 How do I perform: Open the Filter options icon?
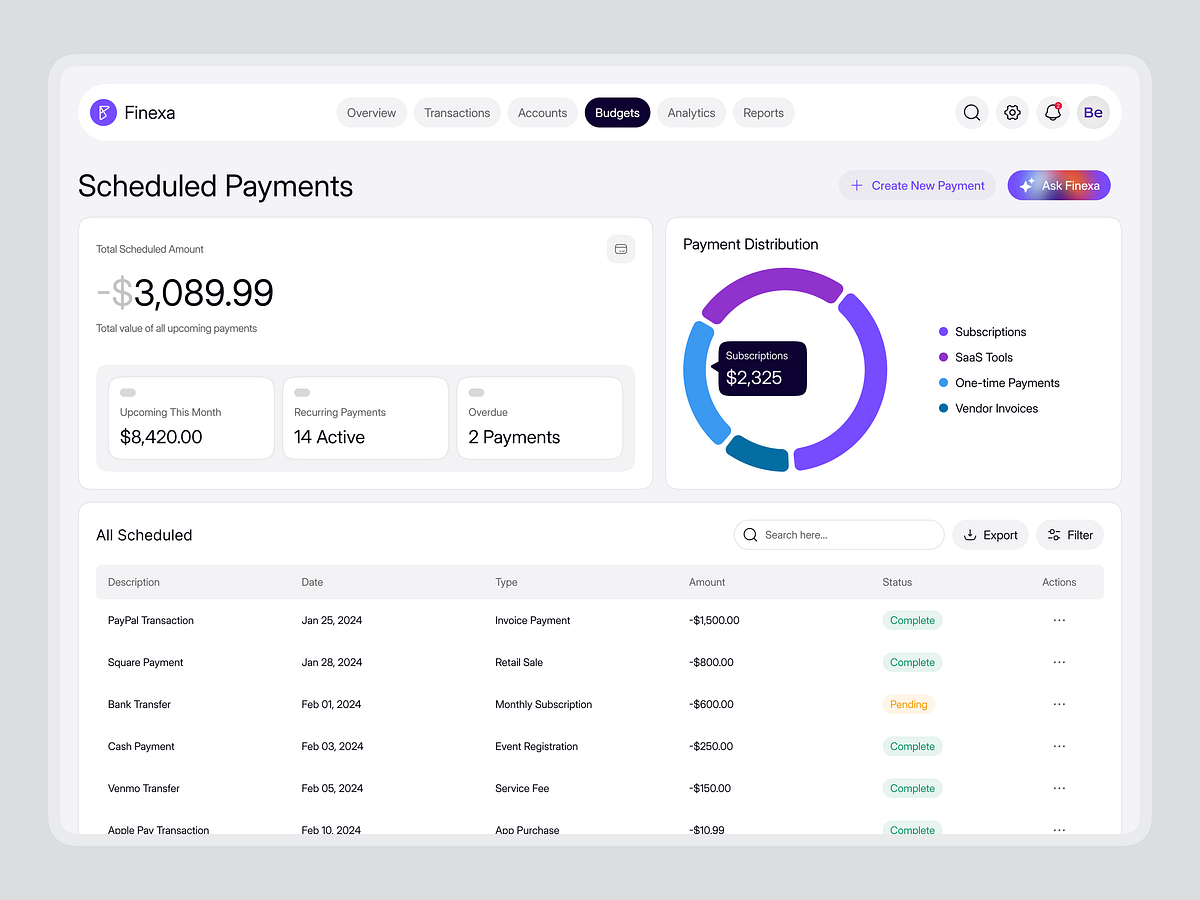[1052, 534]
